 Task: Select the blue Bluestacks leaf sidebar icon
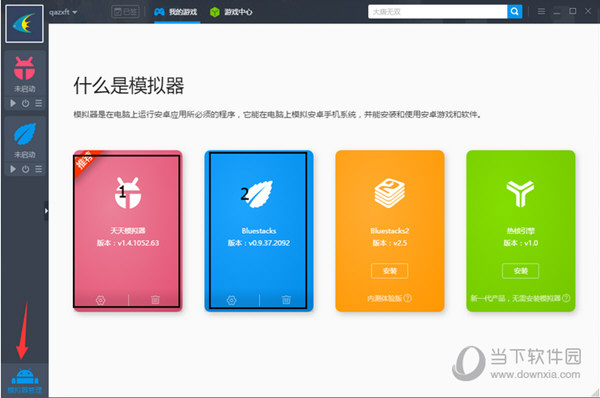(x=25, y=134)
